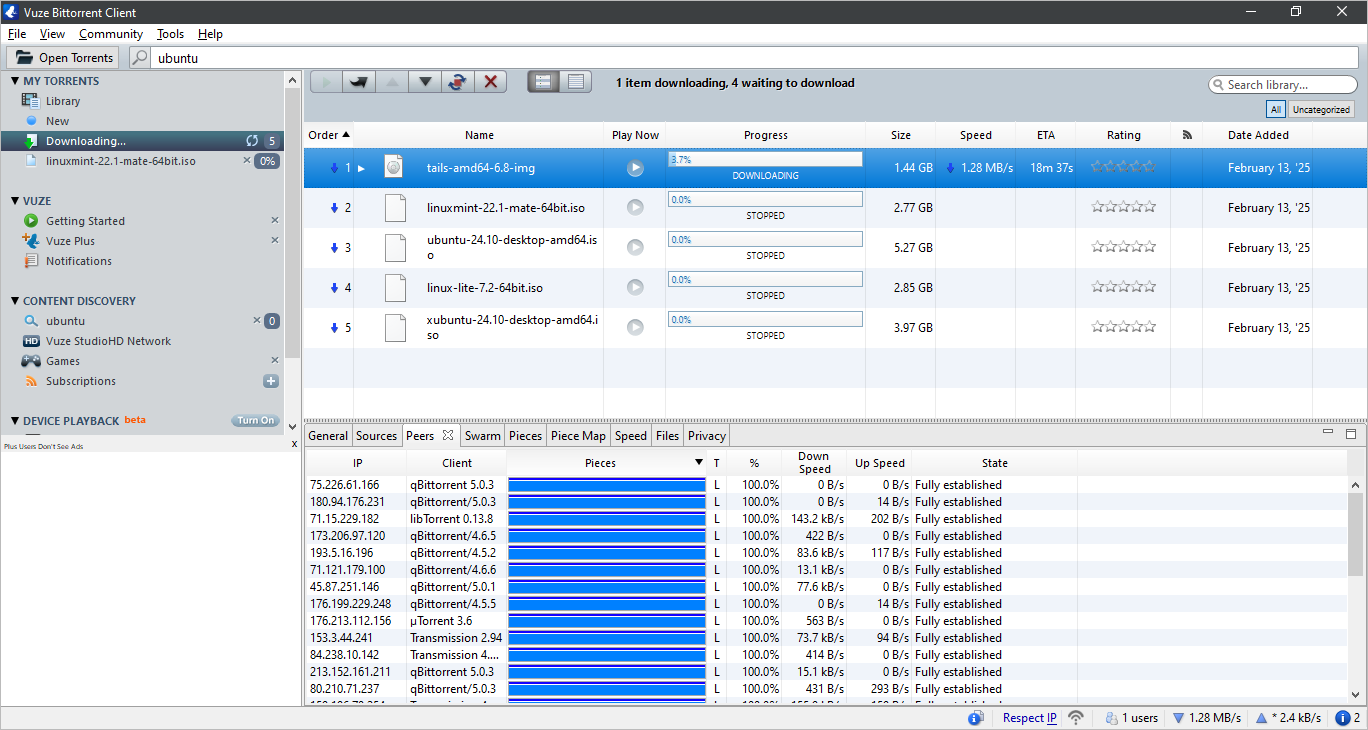Viewport: 1368px width, 730px height.
Task: Open the File menu
Action: click(x=17, y=34)
